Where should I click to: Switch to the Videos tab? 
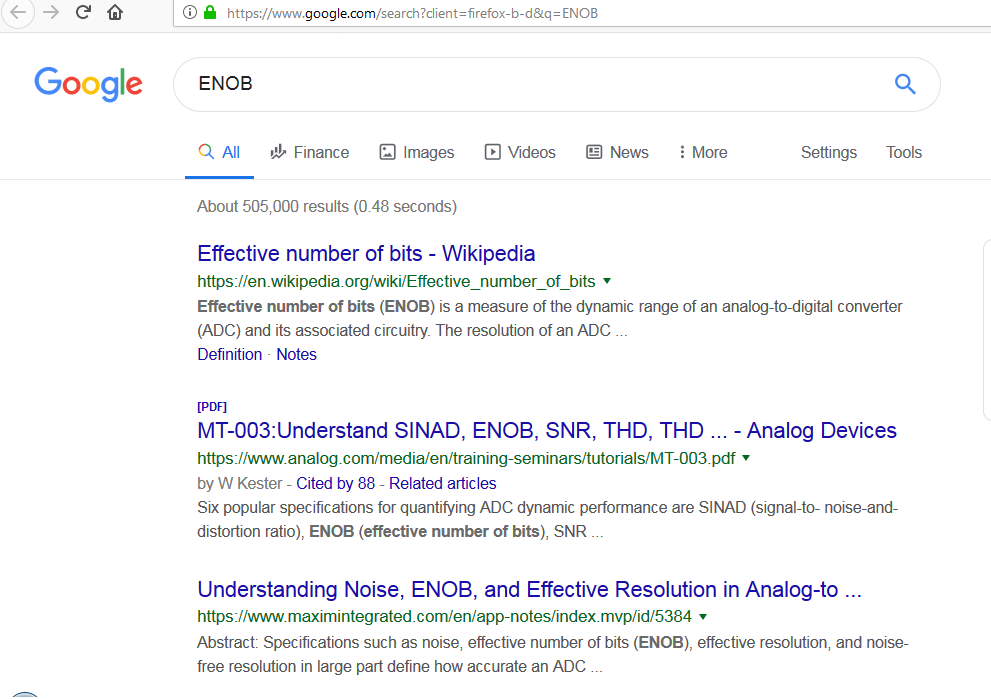pos(520,152)
